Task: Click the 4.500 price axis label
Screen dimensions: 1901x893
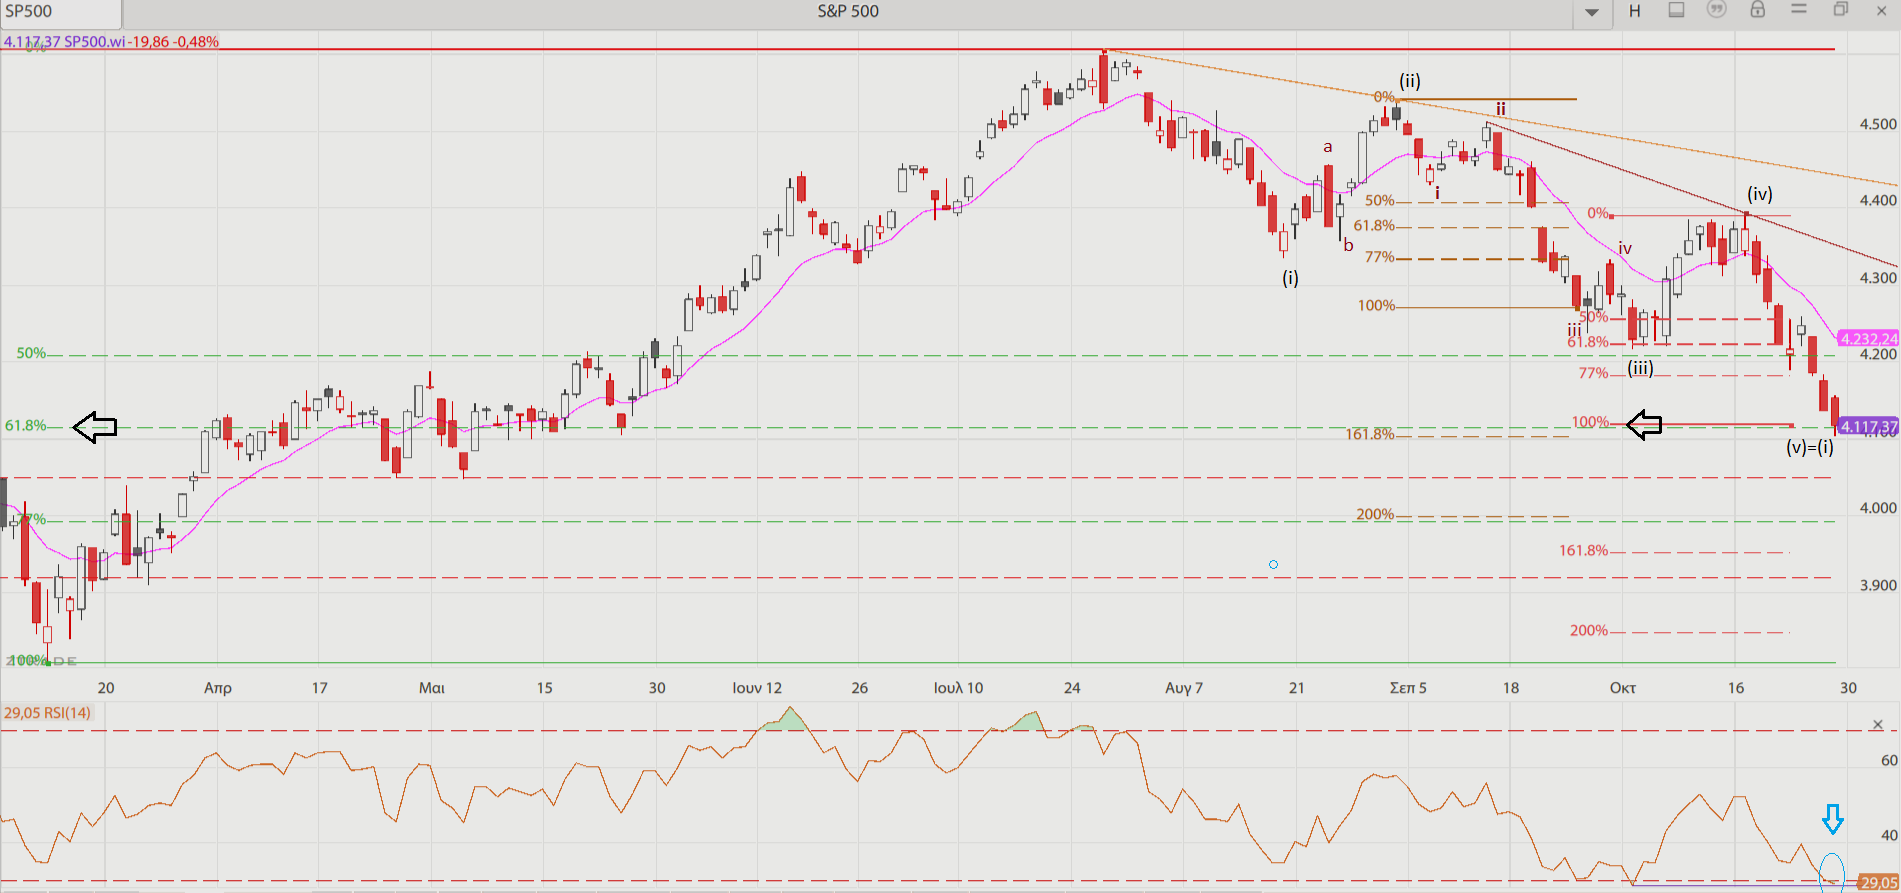Action: pyautogui.click(x=1878, y=124)
